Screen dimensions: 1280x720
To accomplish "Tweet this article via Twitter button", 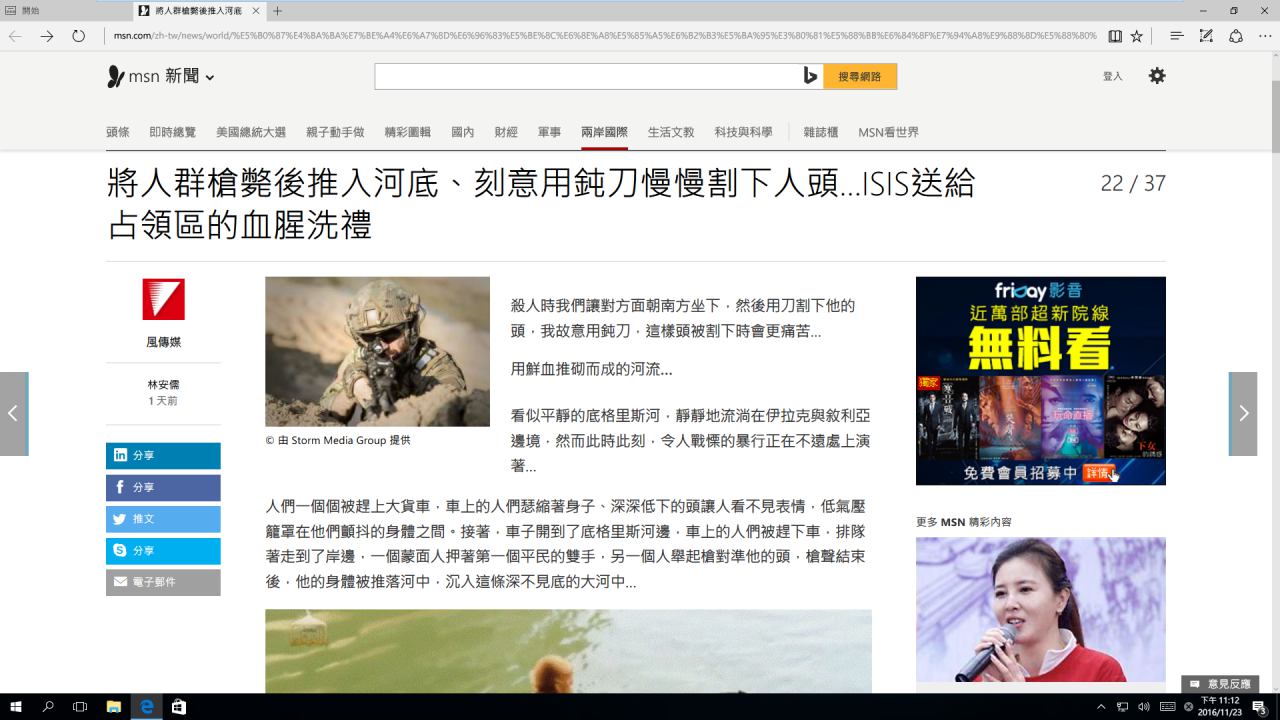I will click(x=163, y=519).
